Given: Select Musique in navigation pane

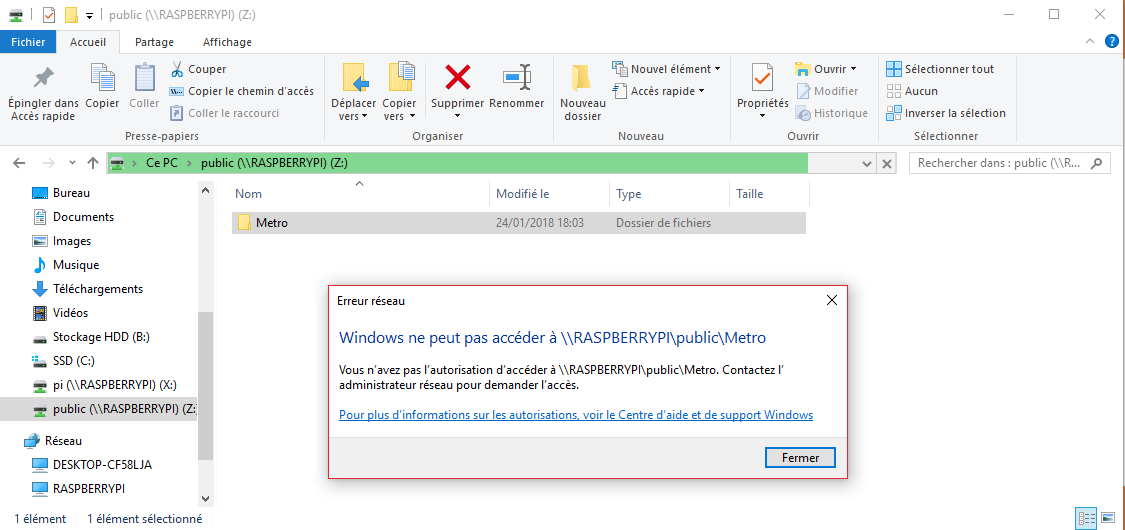Looking at the screenshot, I should (76, 265).
